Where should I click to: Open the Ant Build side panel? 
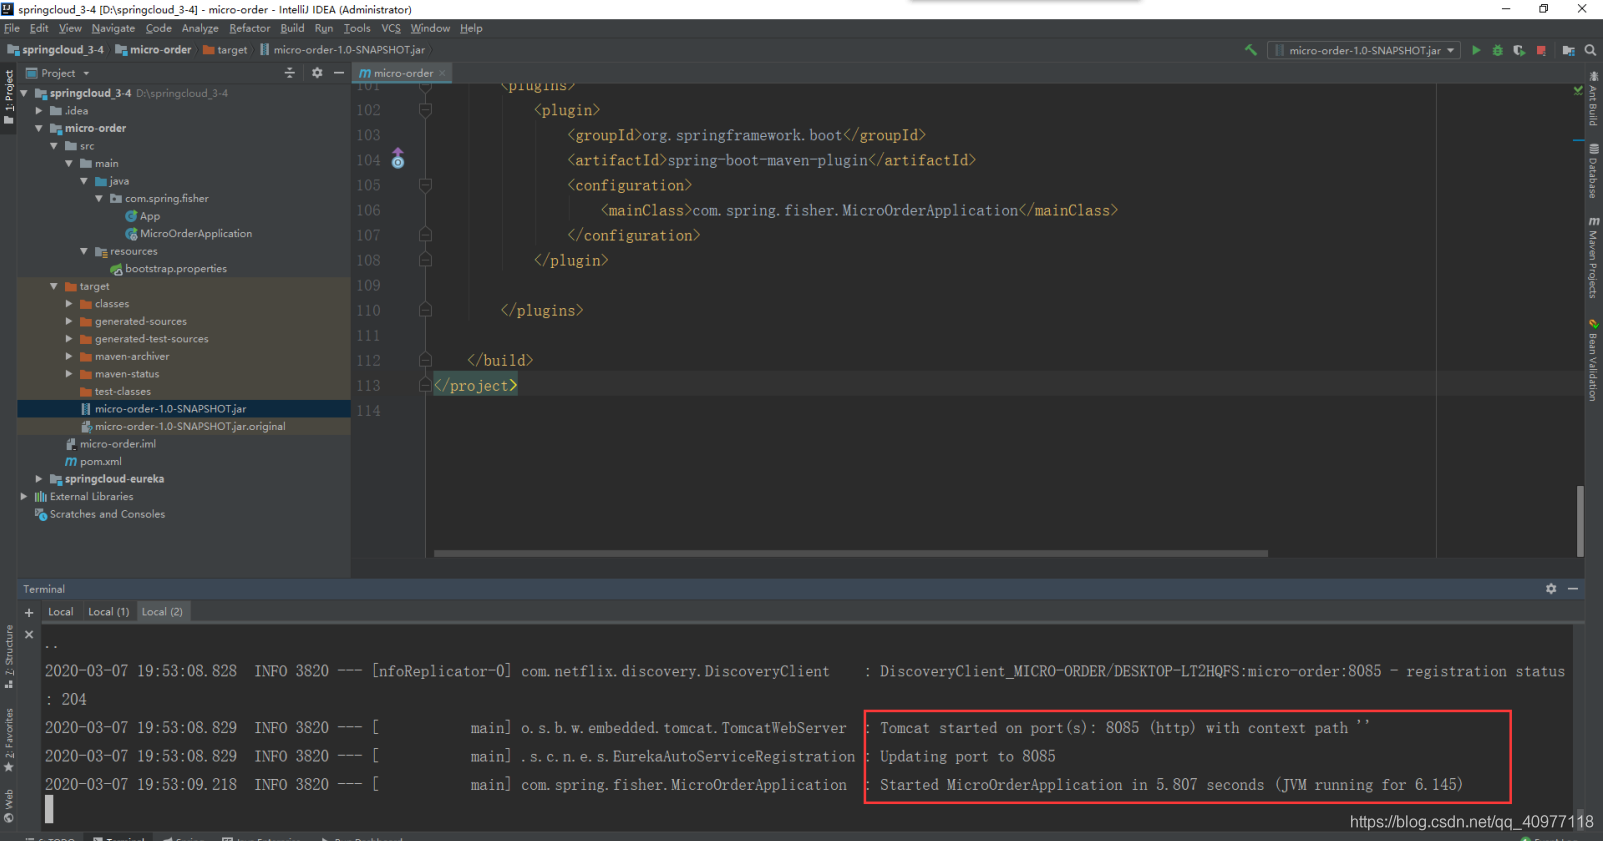click(1593, 100)
